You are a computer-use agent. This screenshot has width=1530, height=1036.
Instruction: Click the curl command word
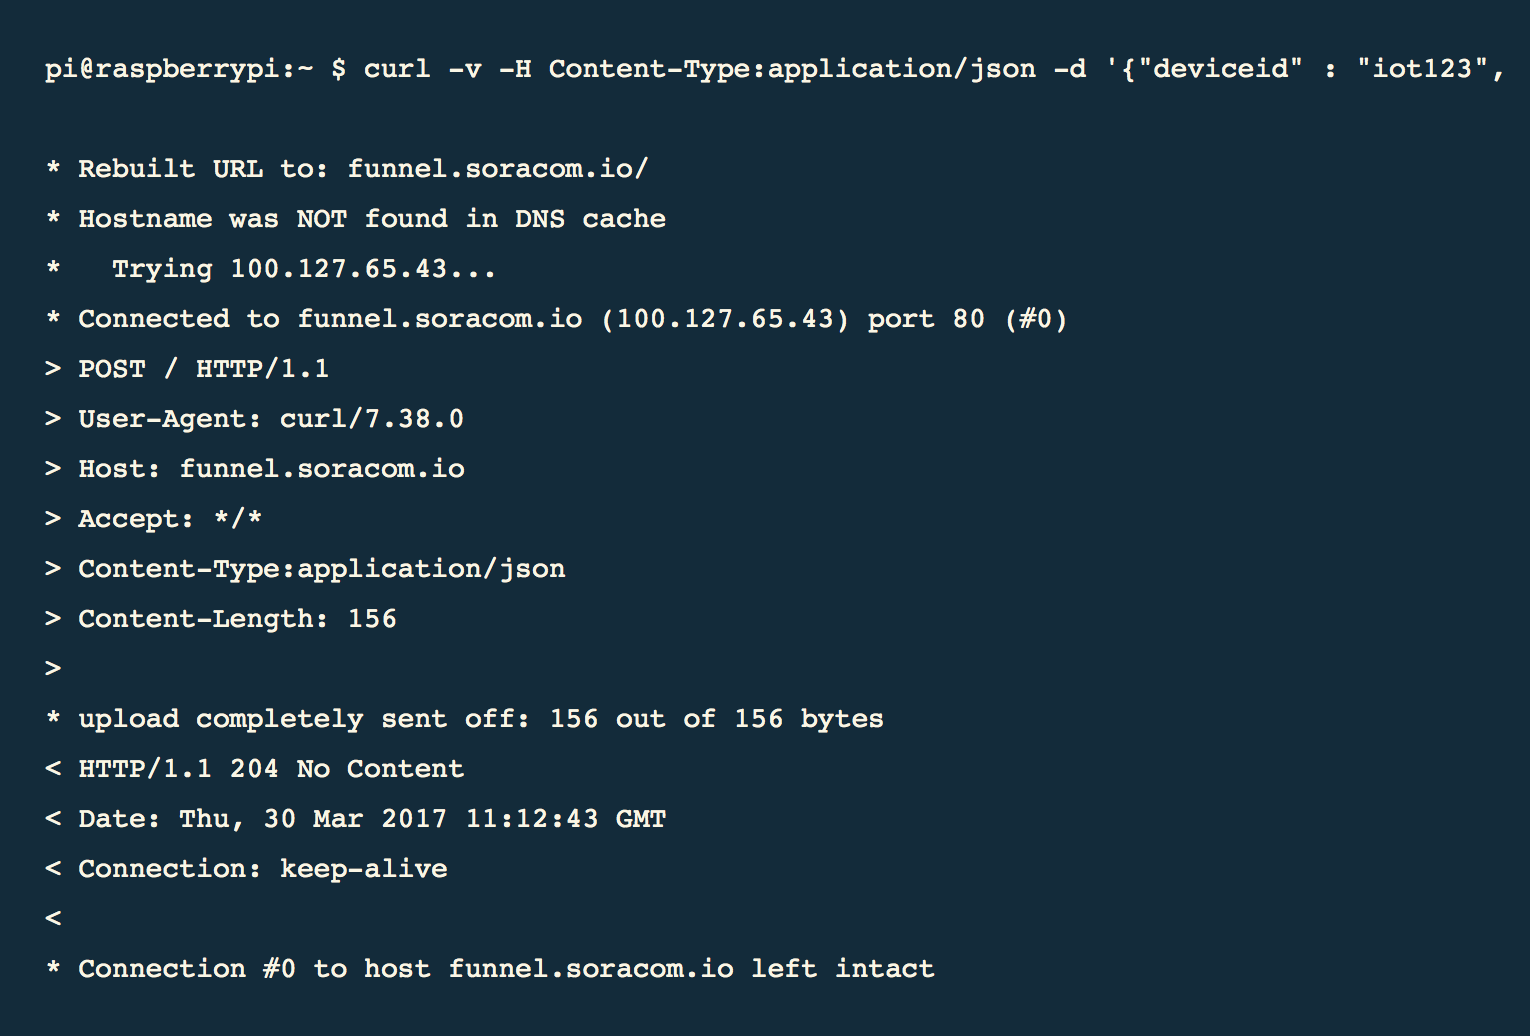pos(396,69)
